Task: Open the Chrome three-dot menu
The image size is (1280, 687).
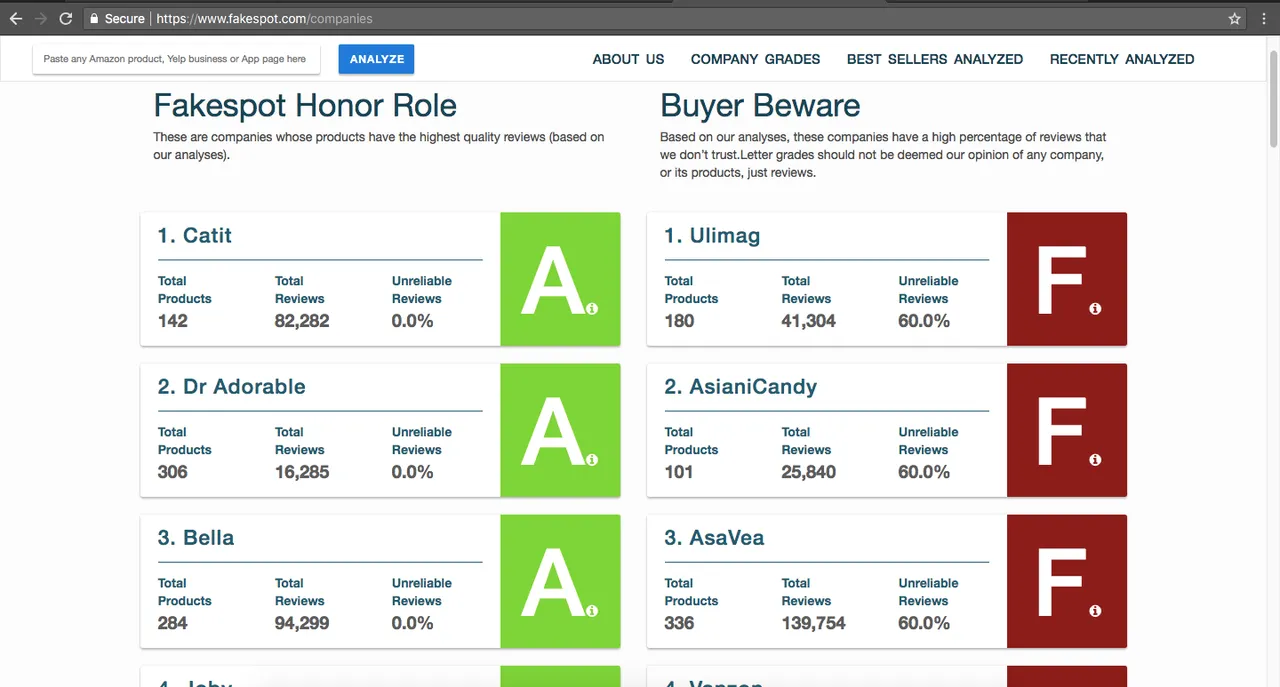Action: pos(1262,18)
